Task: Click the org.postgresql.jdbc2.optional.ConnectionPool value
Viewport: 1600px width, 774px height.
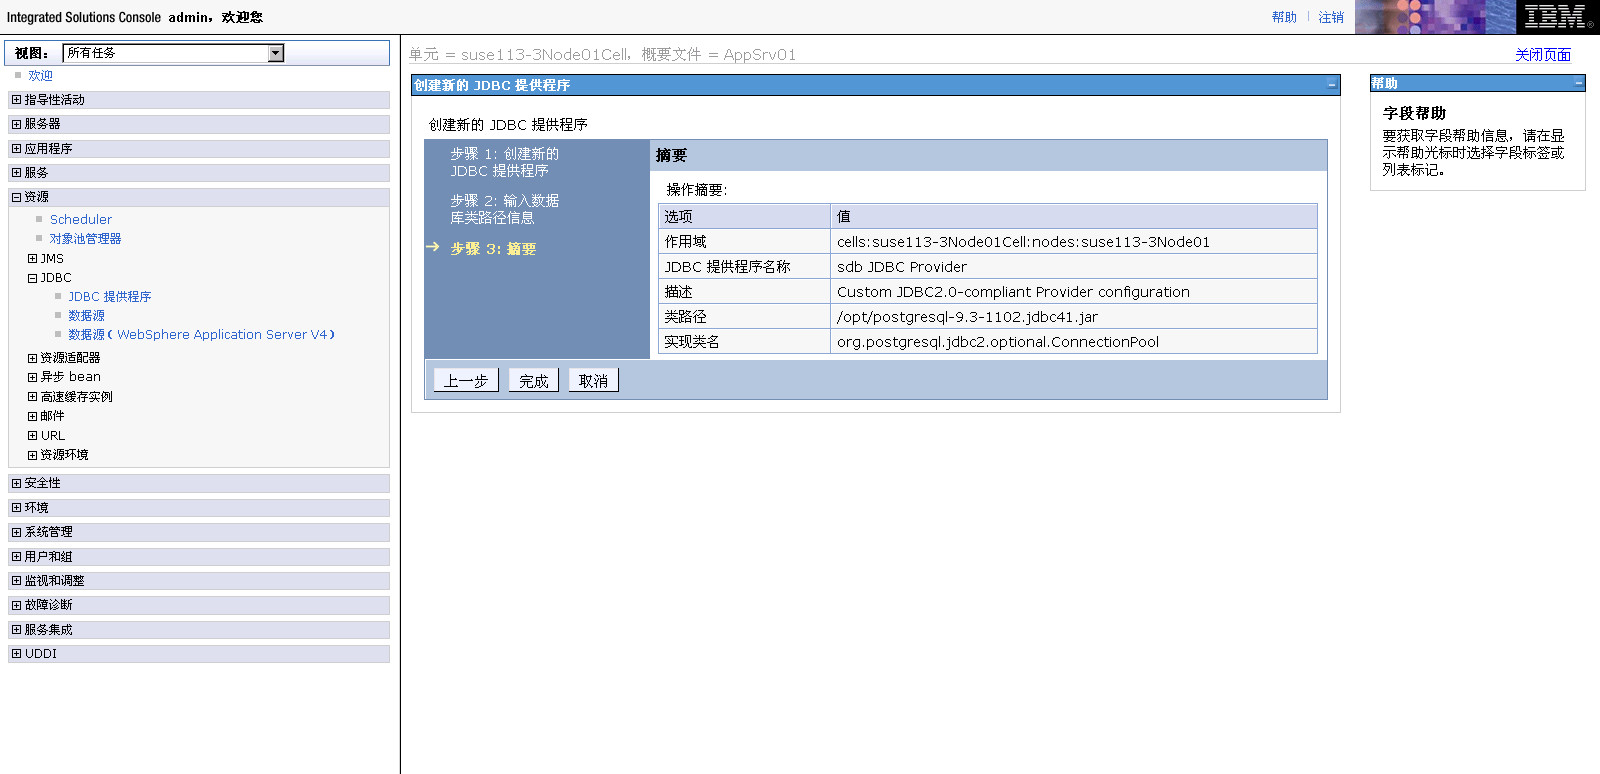Action: click(x=998, y=342)
